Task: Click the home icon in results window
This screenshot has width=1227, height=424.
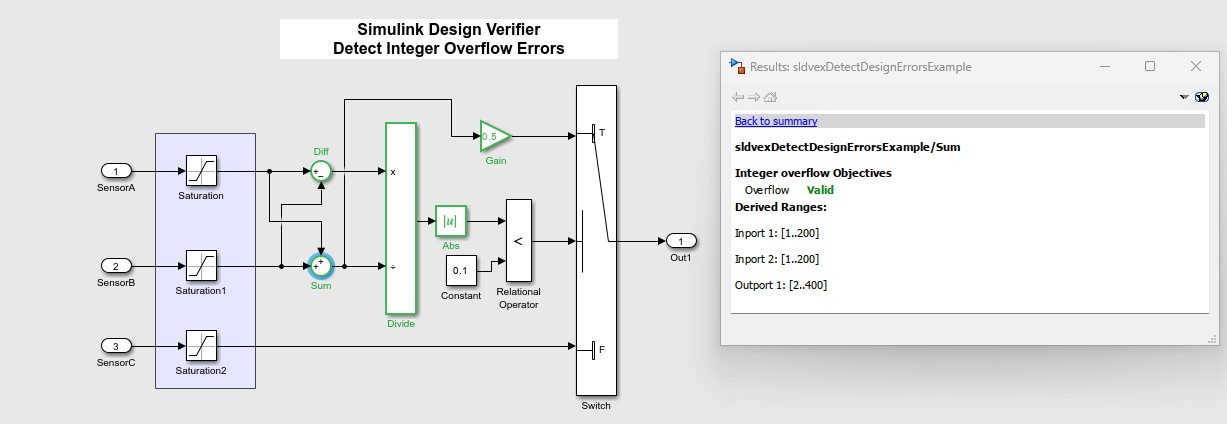Action: point(770,97)
